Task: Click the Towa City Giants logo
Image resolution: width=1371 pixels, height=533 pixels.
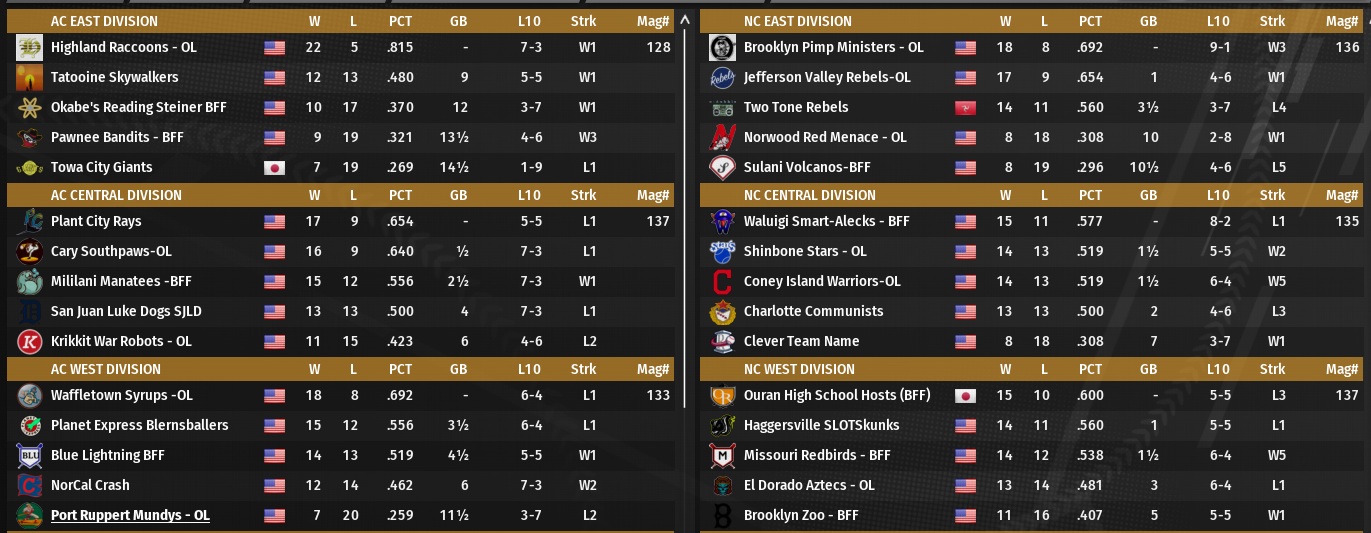Action: (28, 167)
